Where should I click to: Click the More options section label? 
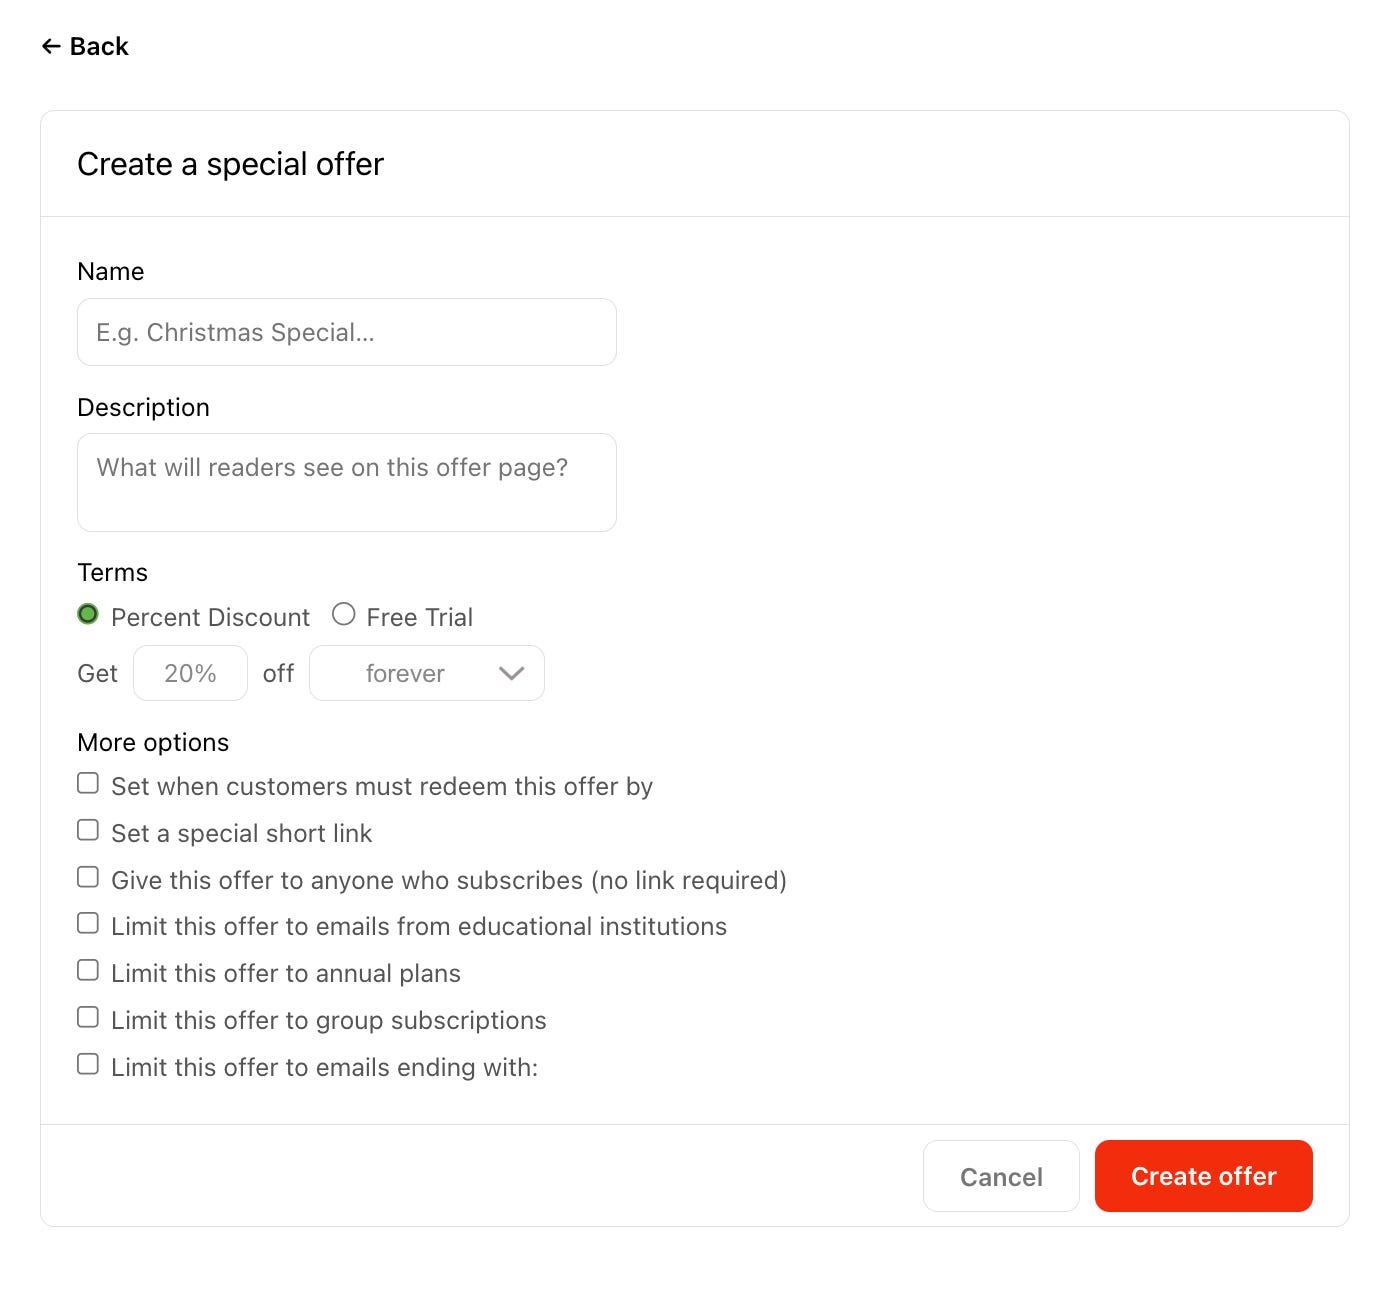coord(153,742)
